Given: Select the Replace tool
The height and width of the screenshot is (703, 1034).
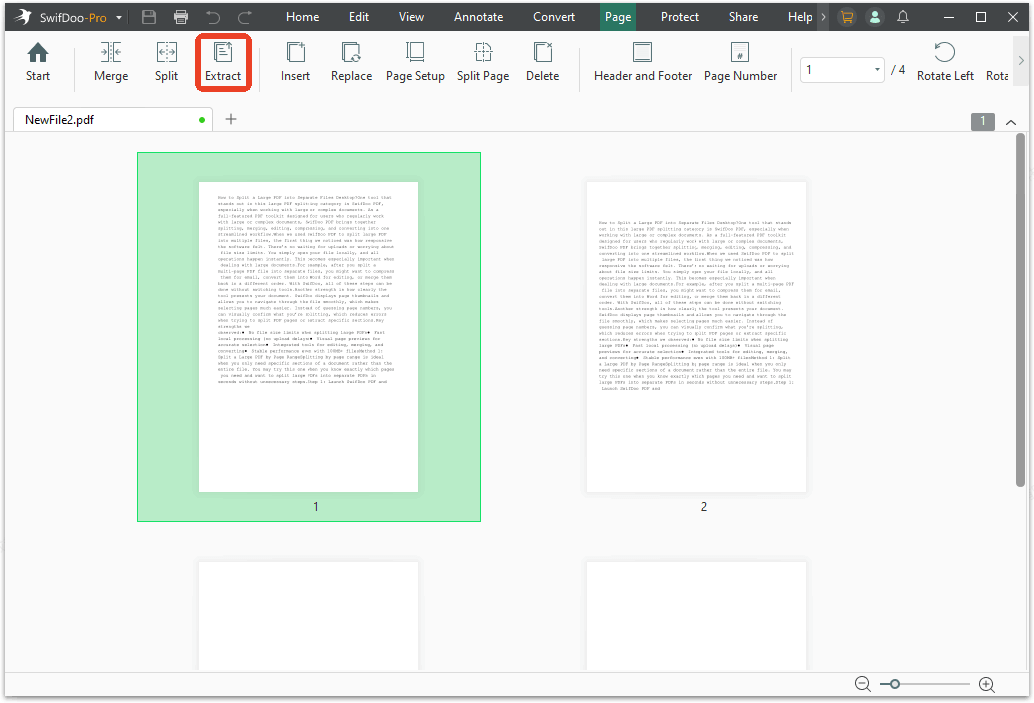Looking at the screenshot, I should pyautogui.click(x=351, y=63).
